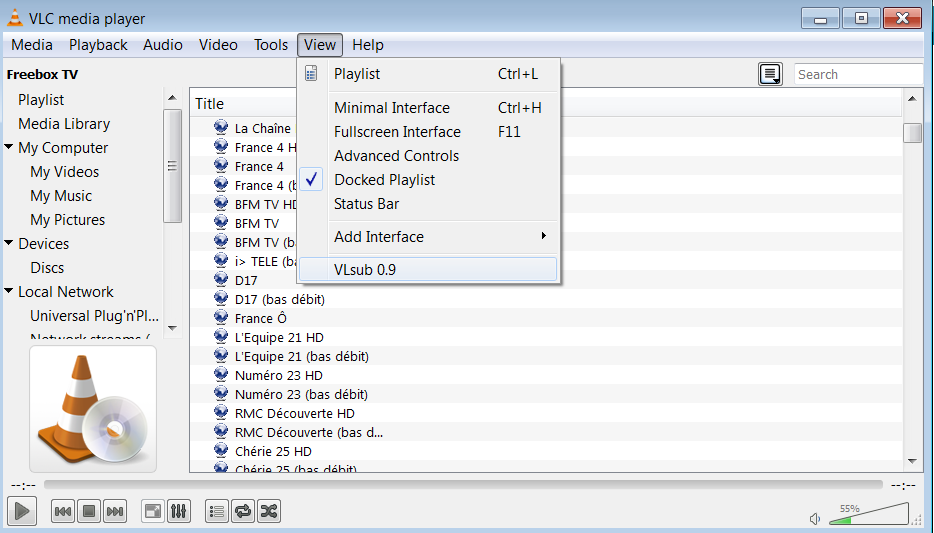
Task: Click globe icon beside BFM TV HD
Action: point(221,204)
